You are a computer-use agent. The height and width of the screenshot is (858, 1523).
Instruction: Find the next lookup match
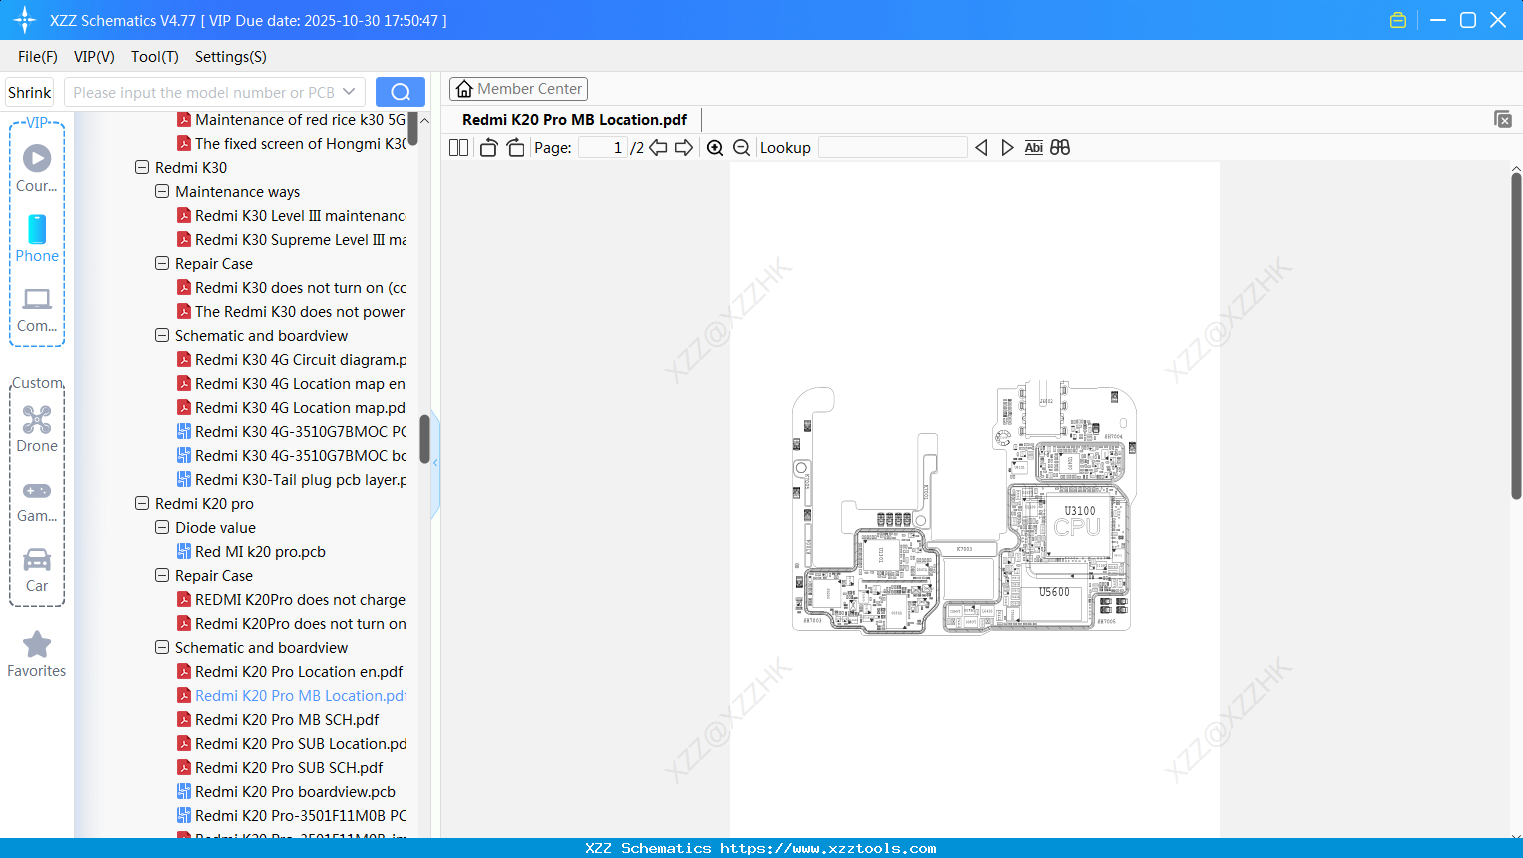click(x=1007, y=148)
